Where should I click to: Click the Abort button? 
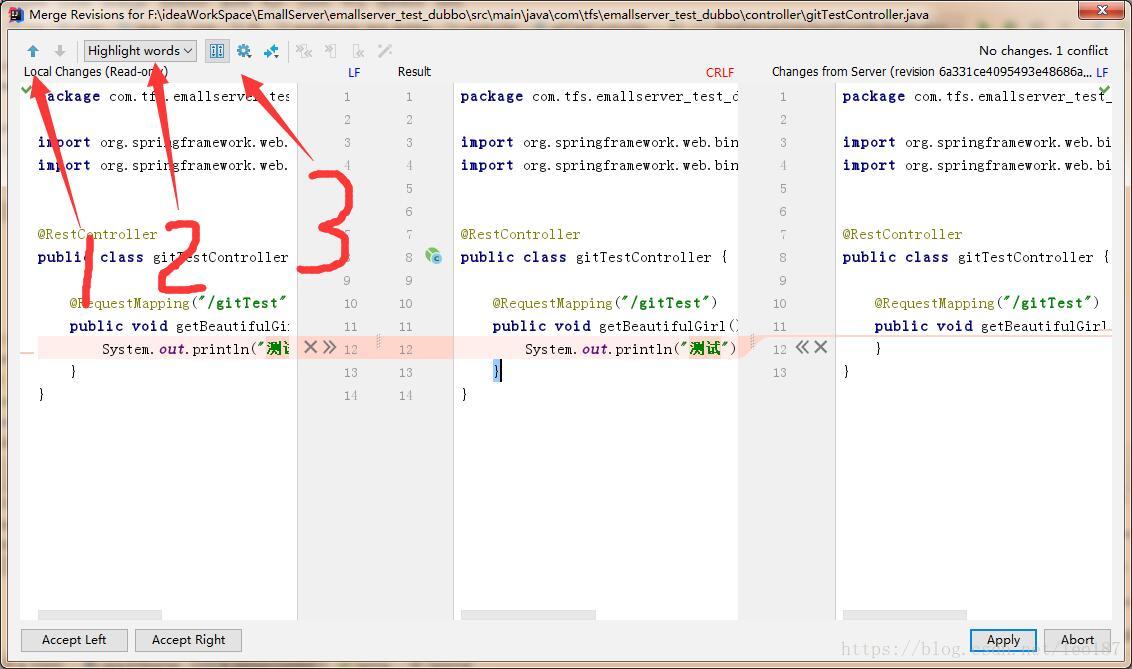click(1077, 640)
